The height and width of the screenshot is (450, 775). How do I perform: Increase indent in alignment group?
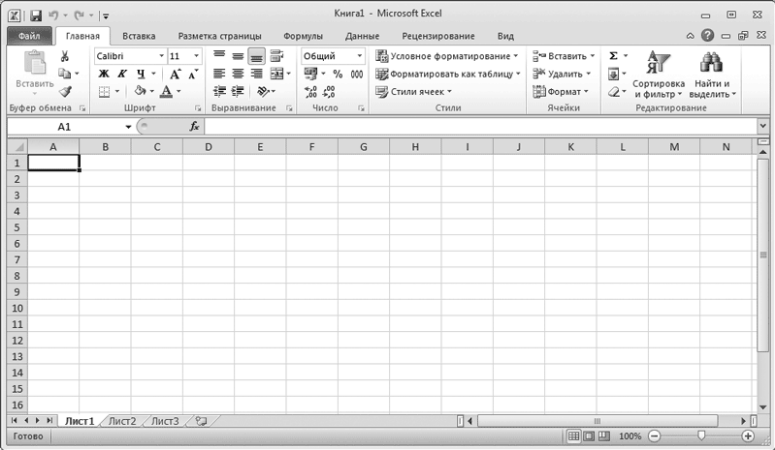point(238,91)
